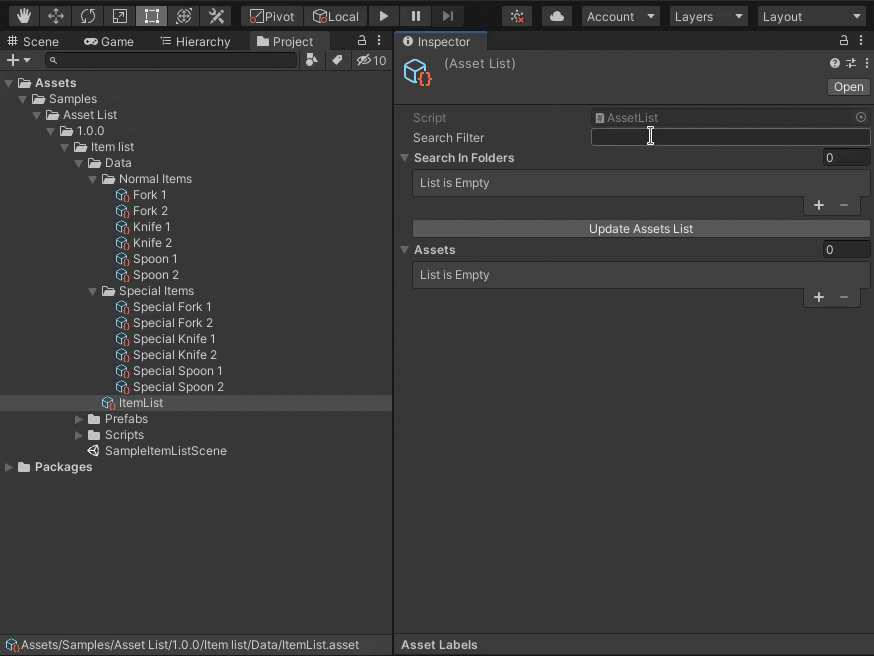Remove an entry from Search In Folders
The height and width of the screenshot is (656, 874).
844,205
